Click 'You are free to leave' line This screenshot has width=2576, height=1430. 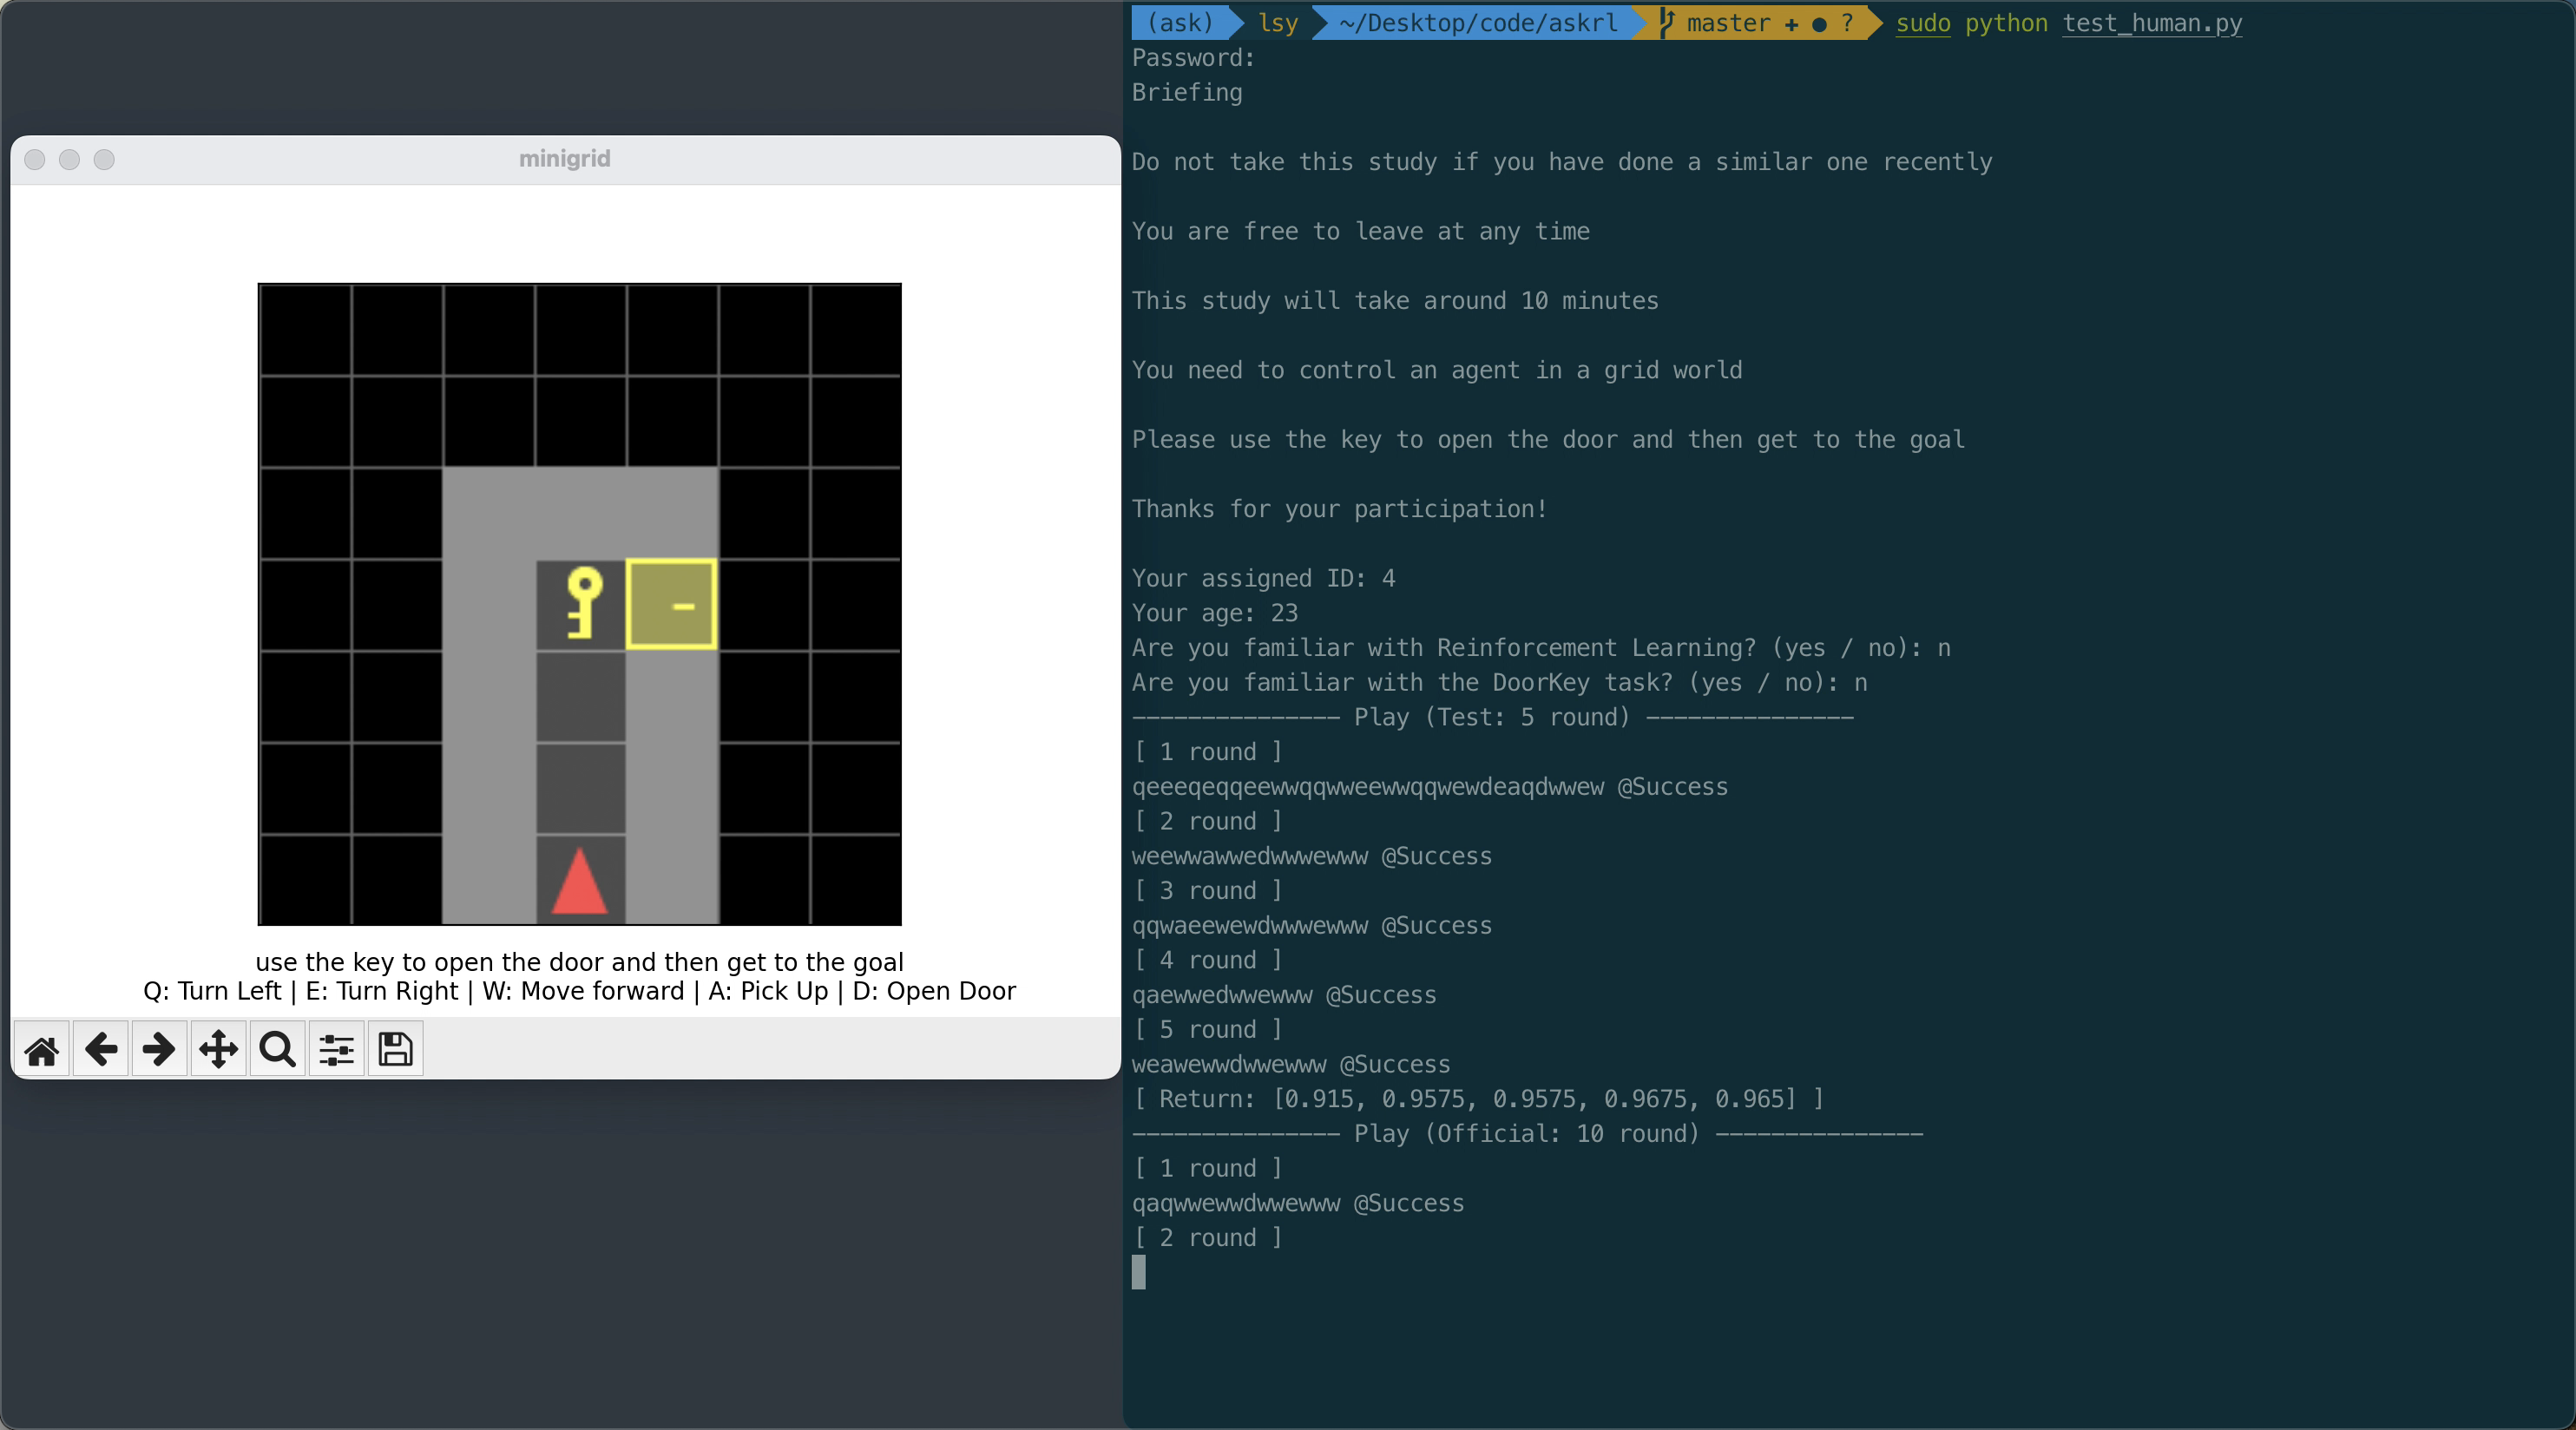[x=1361, y=231]
